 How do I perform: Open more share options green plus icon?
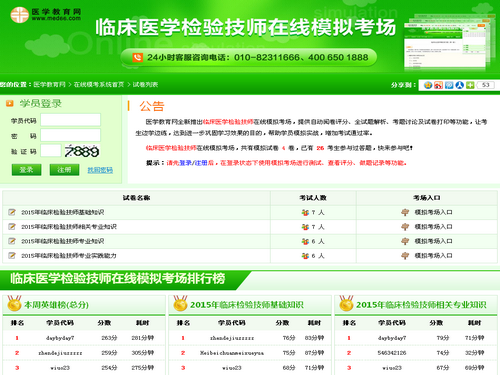click(470, 85)
